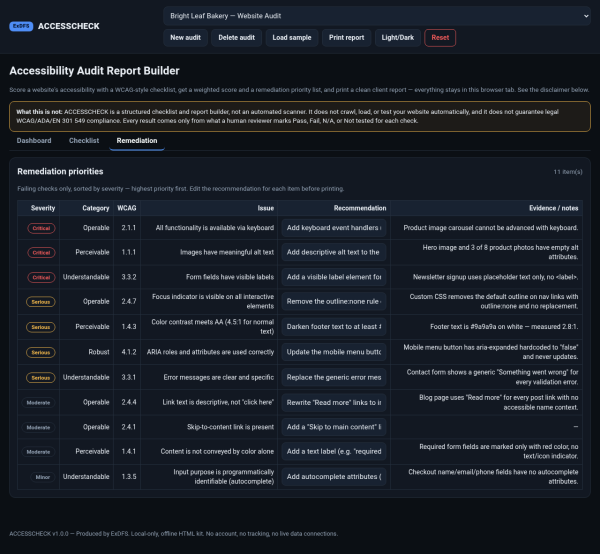Click 'Error messages are clear and specific'
This screenshot has height=554, width=600.
(218, 377)
